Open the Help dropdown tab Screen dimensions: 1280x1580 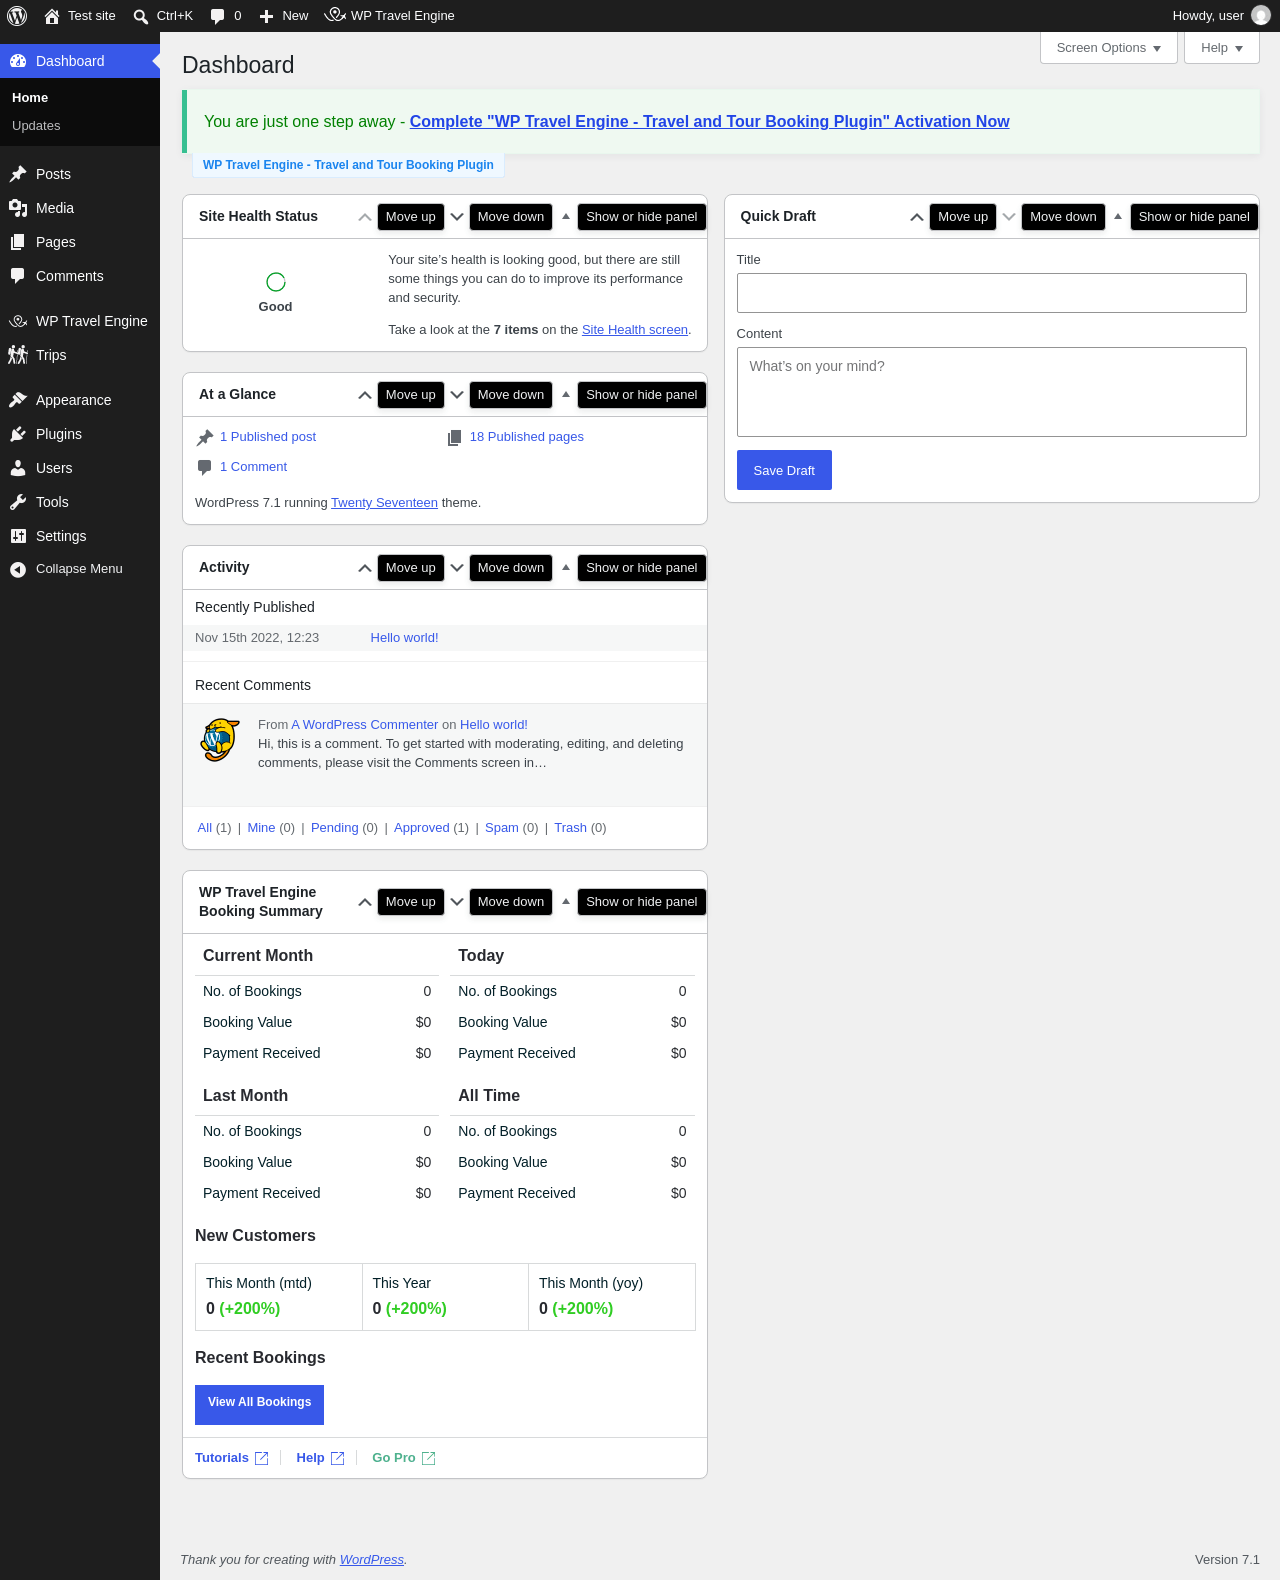(x=1222, y=48)
